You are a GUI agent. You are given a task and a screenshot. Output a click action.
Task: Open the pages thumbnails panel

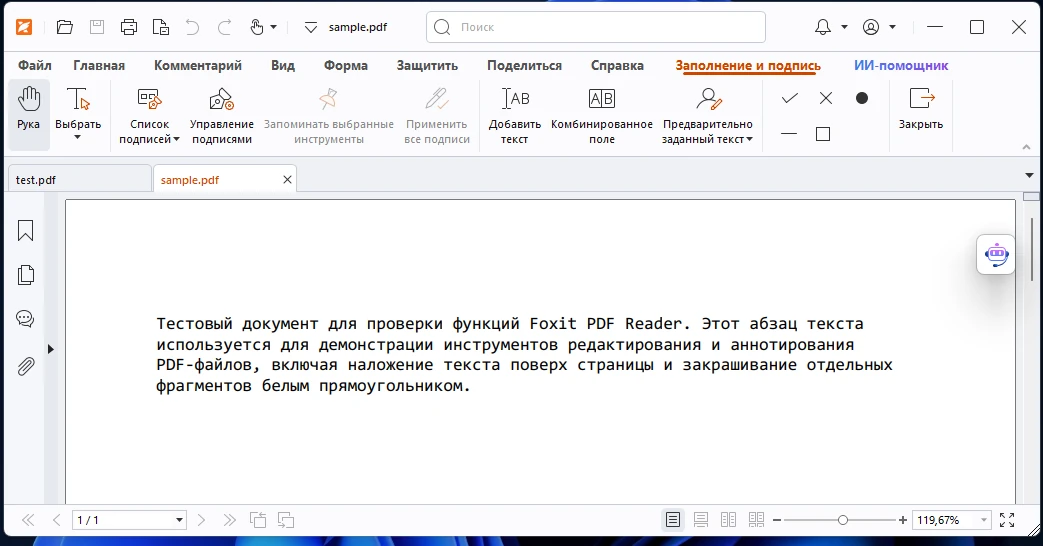[25, 275]
